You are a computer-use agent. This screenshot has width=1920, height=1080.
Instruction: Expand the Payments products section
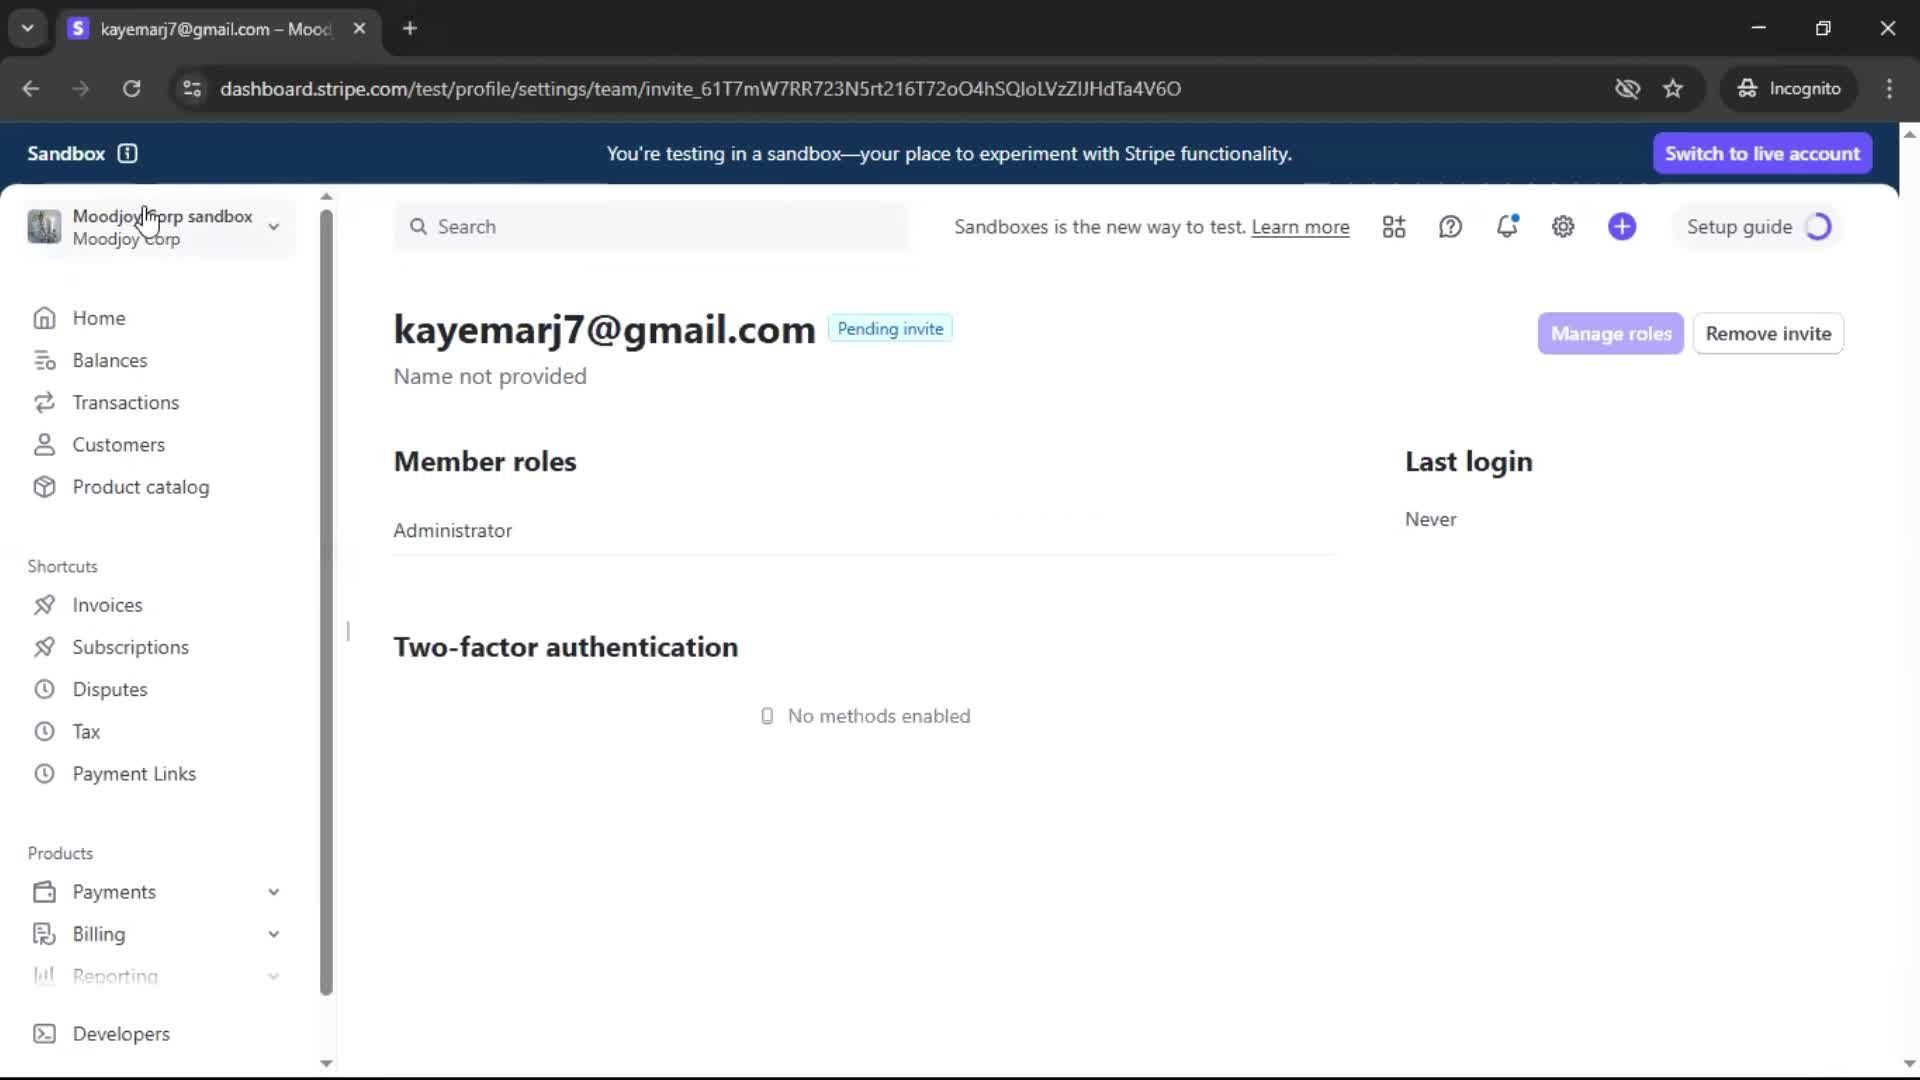pyautogui.click(x=273, y=892)
